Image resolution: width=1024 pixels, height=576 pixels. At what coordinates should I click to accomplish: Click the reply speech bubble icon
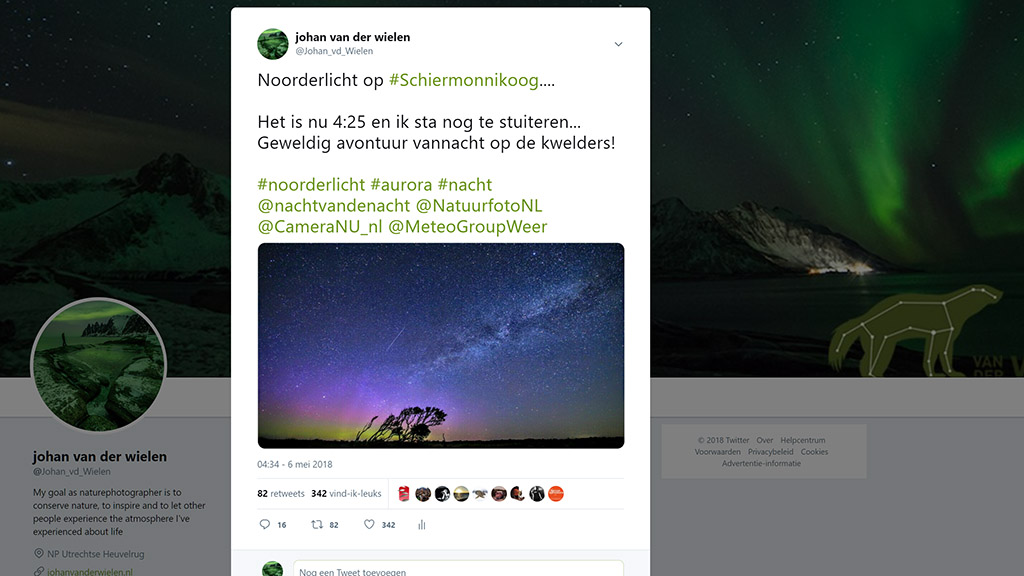[264, 524]
